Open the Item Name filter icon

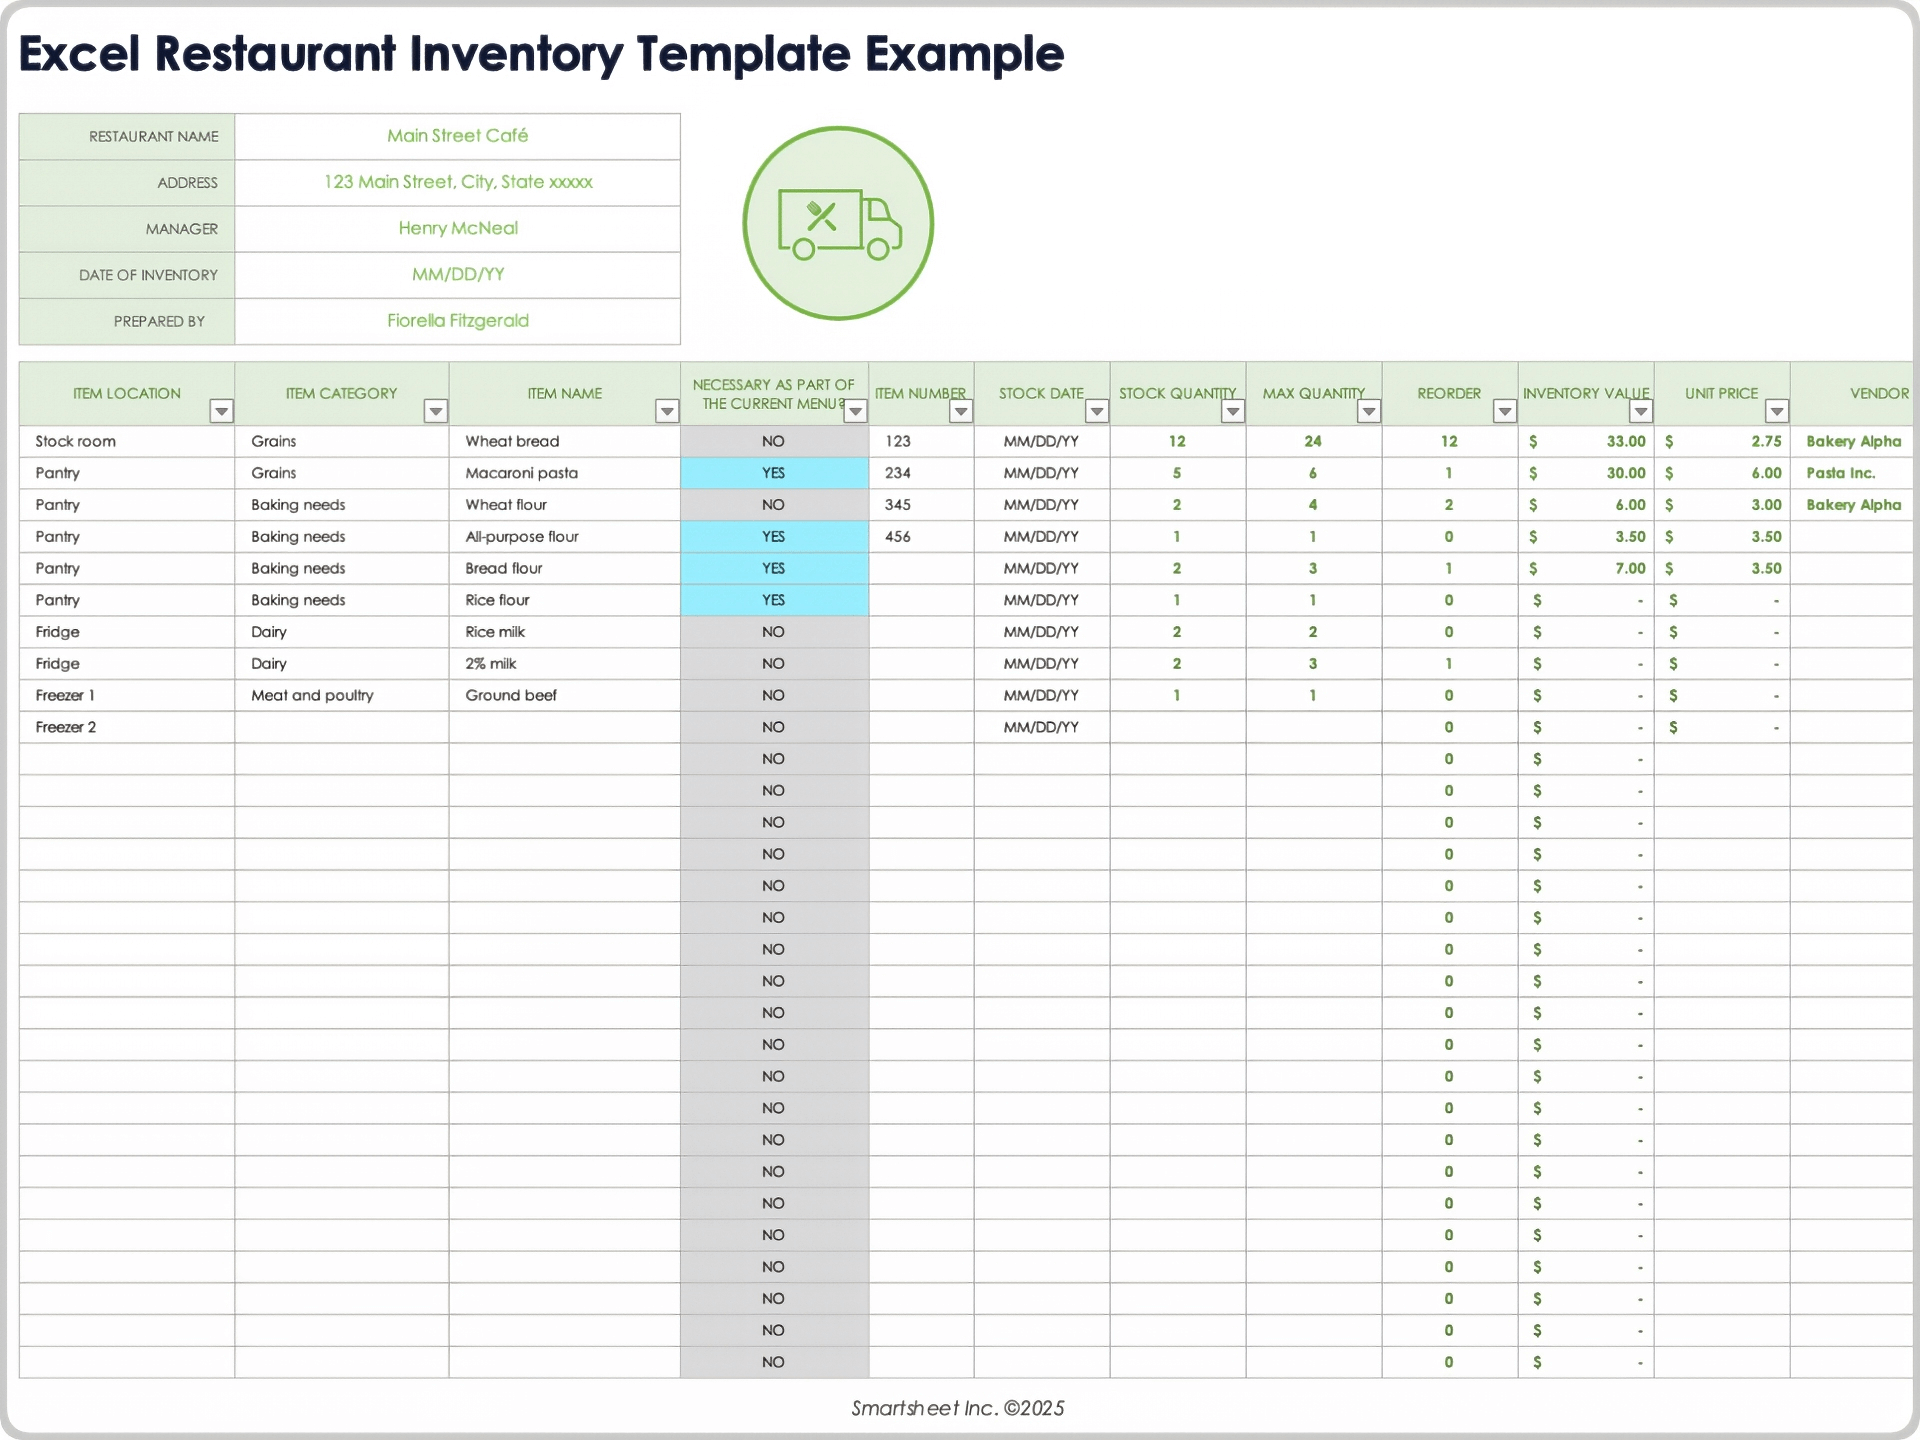[x=667, y=411]
